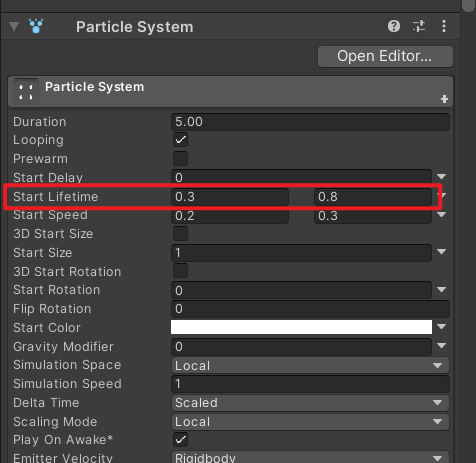Click the main module icon beside Particle System
Screen dimensions: 476x463
[x=26, y=91]
